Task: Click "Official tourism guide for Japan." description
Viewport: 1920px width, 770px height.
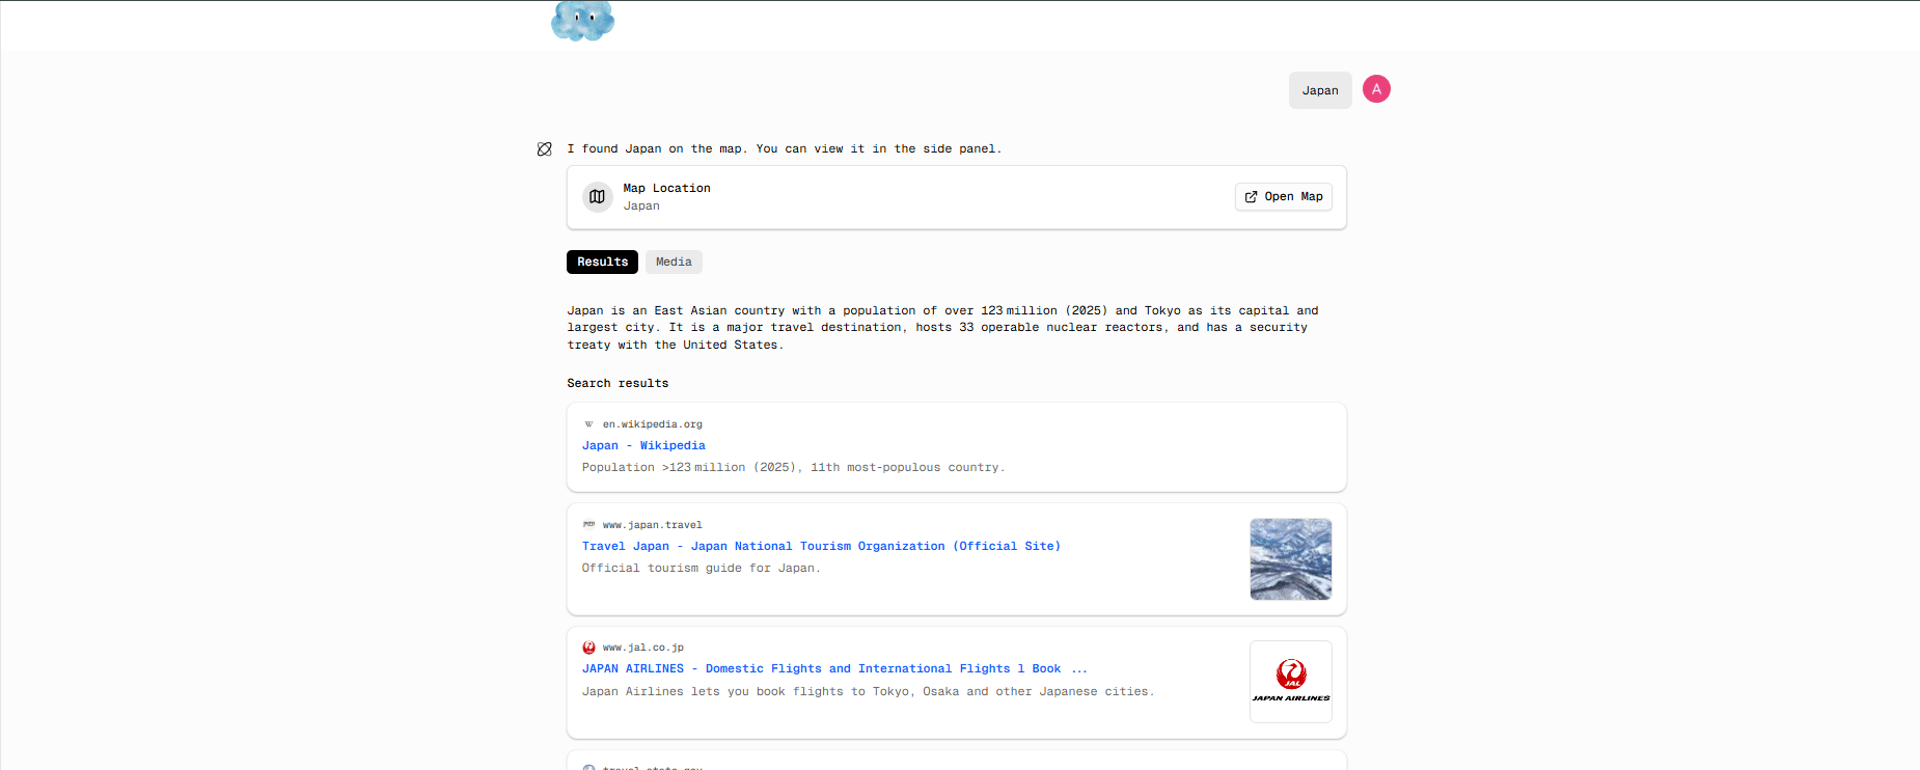Action: coord(701,568)
